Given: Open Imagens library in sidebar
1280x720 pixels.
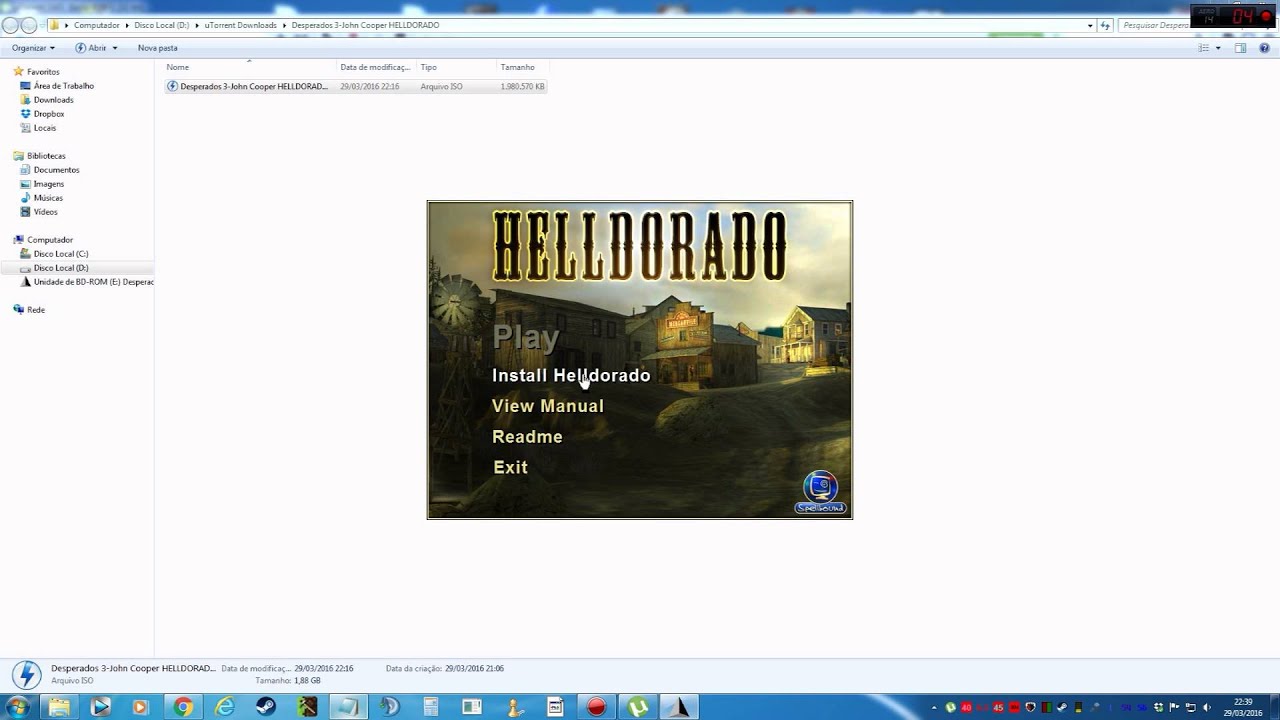Looking at the screenshot, I should [49, 184].
